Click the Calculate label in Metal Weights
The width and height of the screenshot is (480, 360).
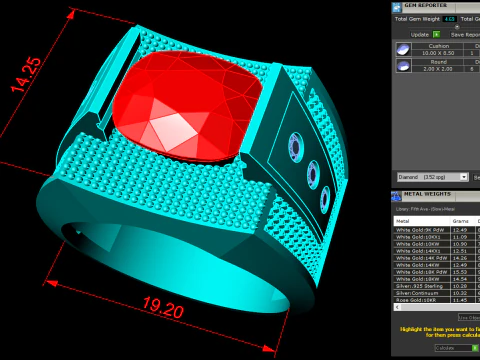[445, 348]
